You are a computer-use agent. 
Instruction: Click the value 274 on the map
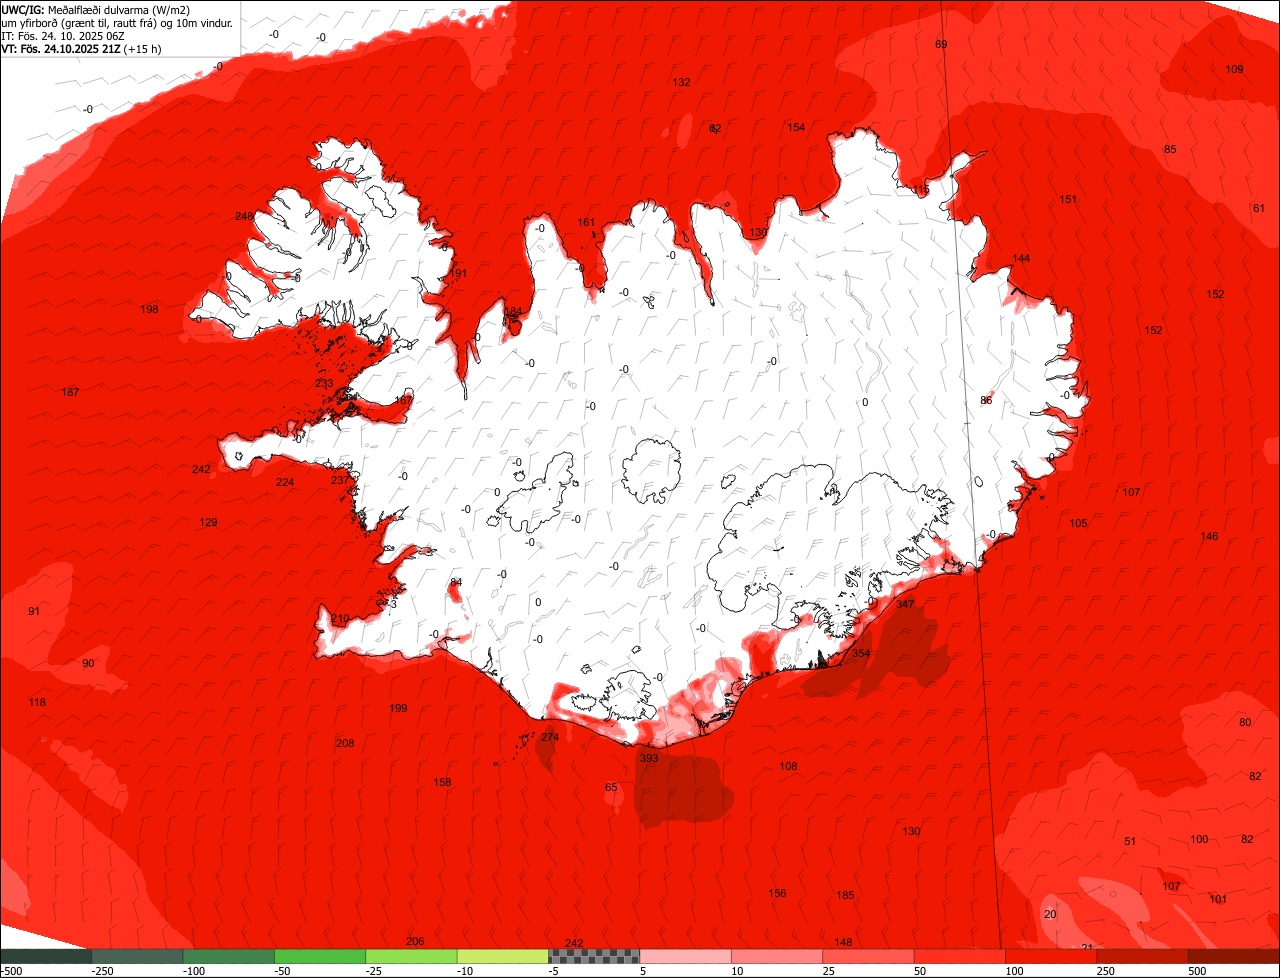(550, 737)
